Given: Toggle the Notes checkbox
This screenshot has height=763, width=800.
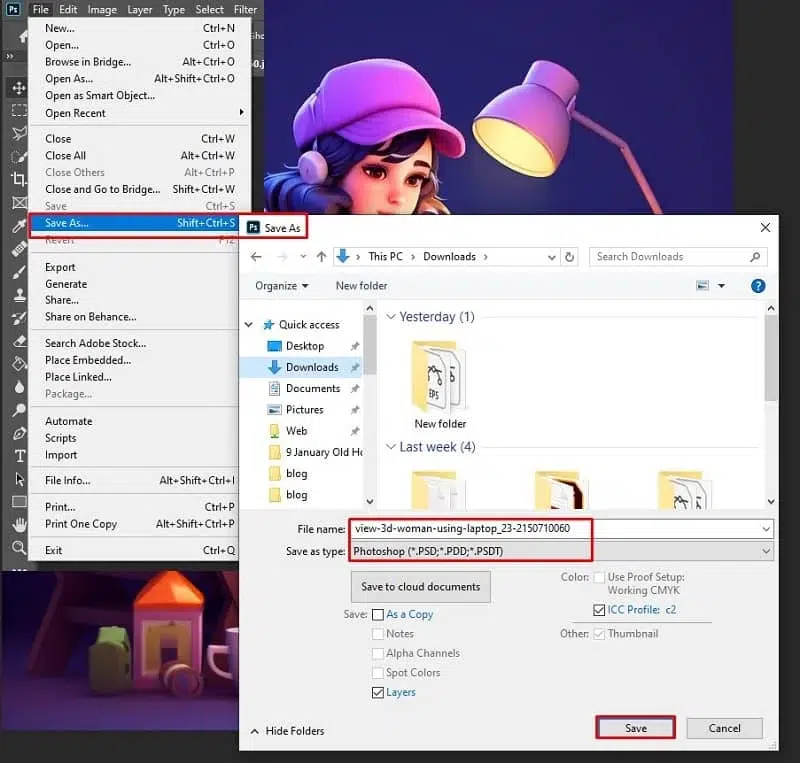Looking at the screenshot, I should click(378, 634).
